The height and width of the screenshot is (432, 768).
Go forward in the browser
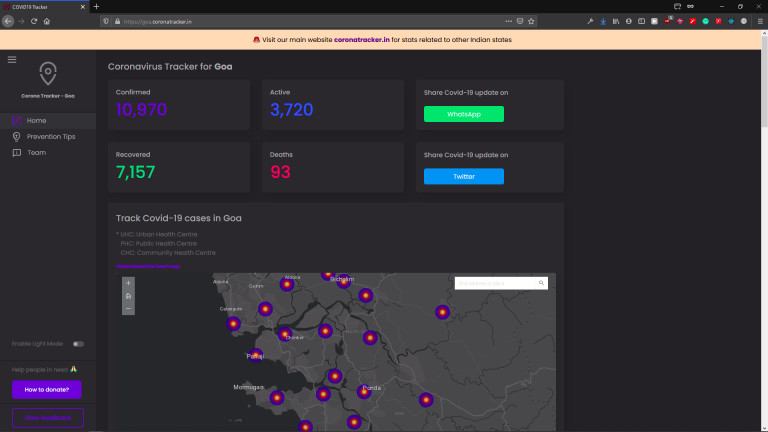[21, 21]
